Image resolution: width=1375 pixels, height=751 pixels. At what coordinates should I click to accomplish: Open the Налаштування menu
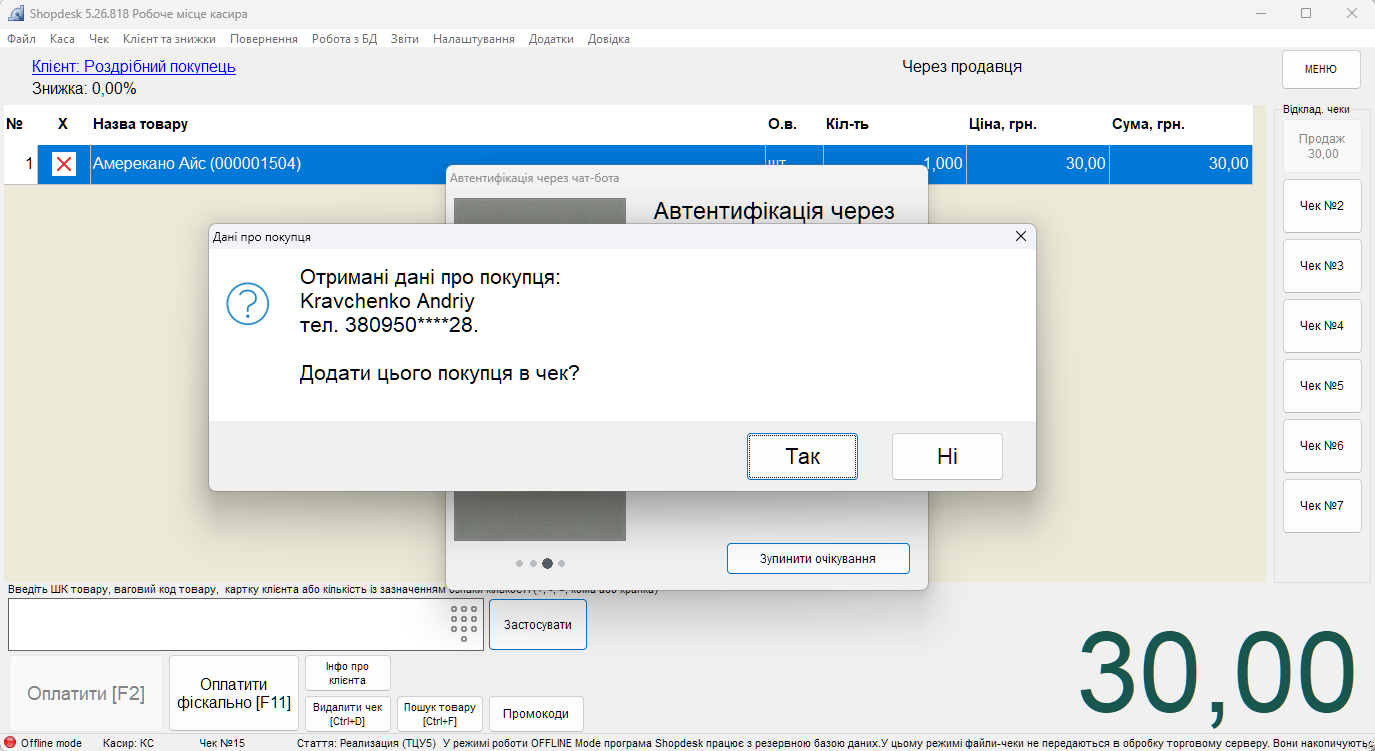(x=474, y=39)
